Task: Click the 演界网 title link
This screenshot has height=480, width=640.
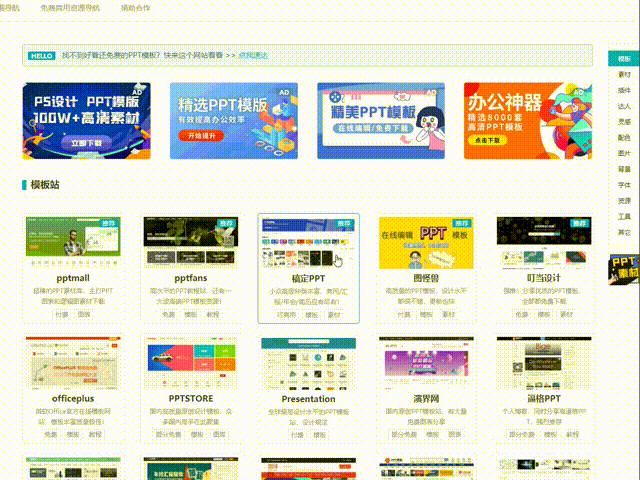Action: pos(426,398)
